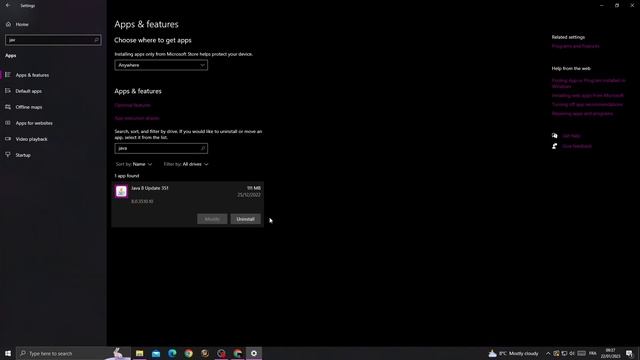This screenshot has width=640, height=360.
Task: Open the Sort by Name dropdown
Action: 134,164
